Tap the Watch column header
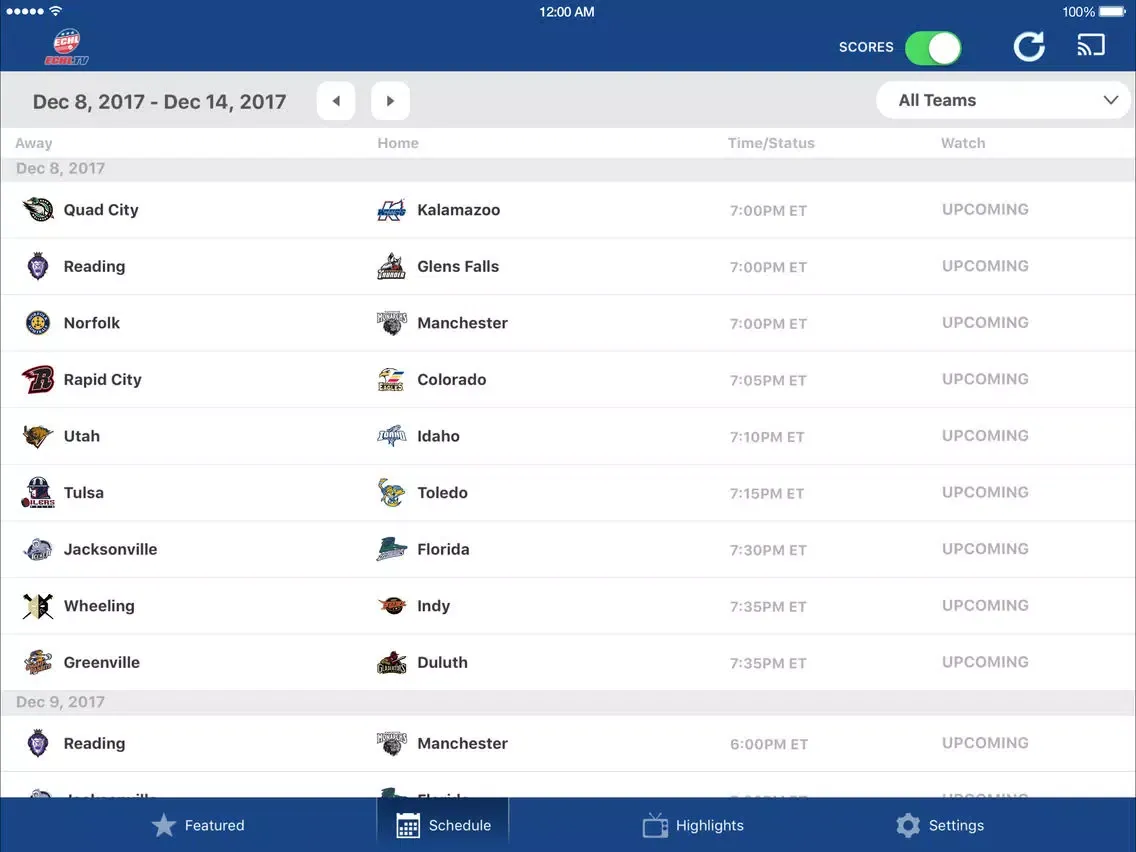Viewport: 1136px width, 852px height. click(963, 143)
